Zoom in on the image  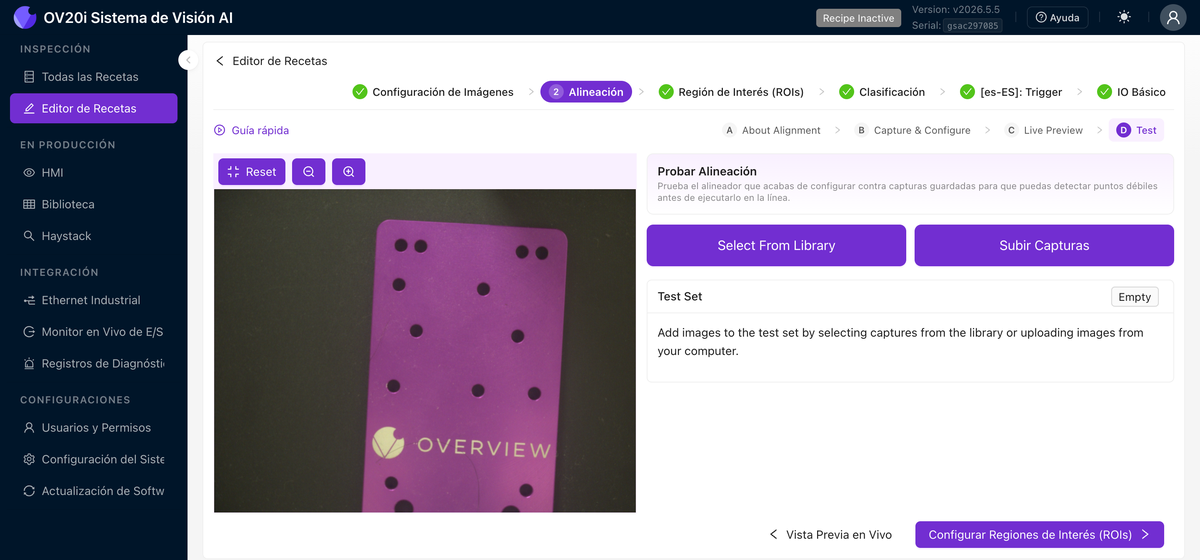pyautogui.click(x=349, y=172)
